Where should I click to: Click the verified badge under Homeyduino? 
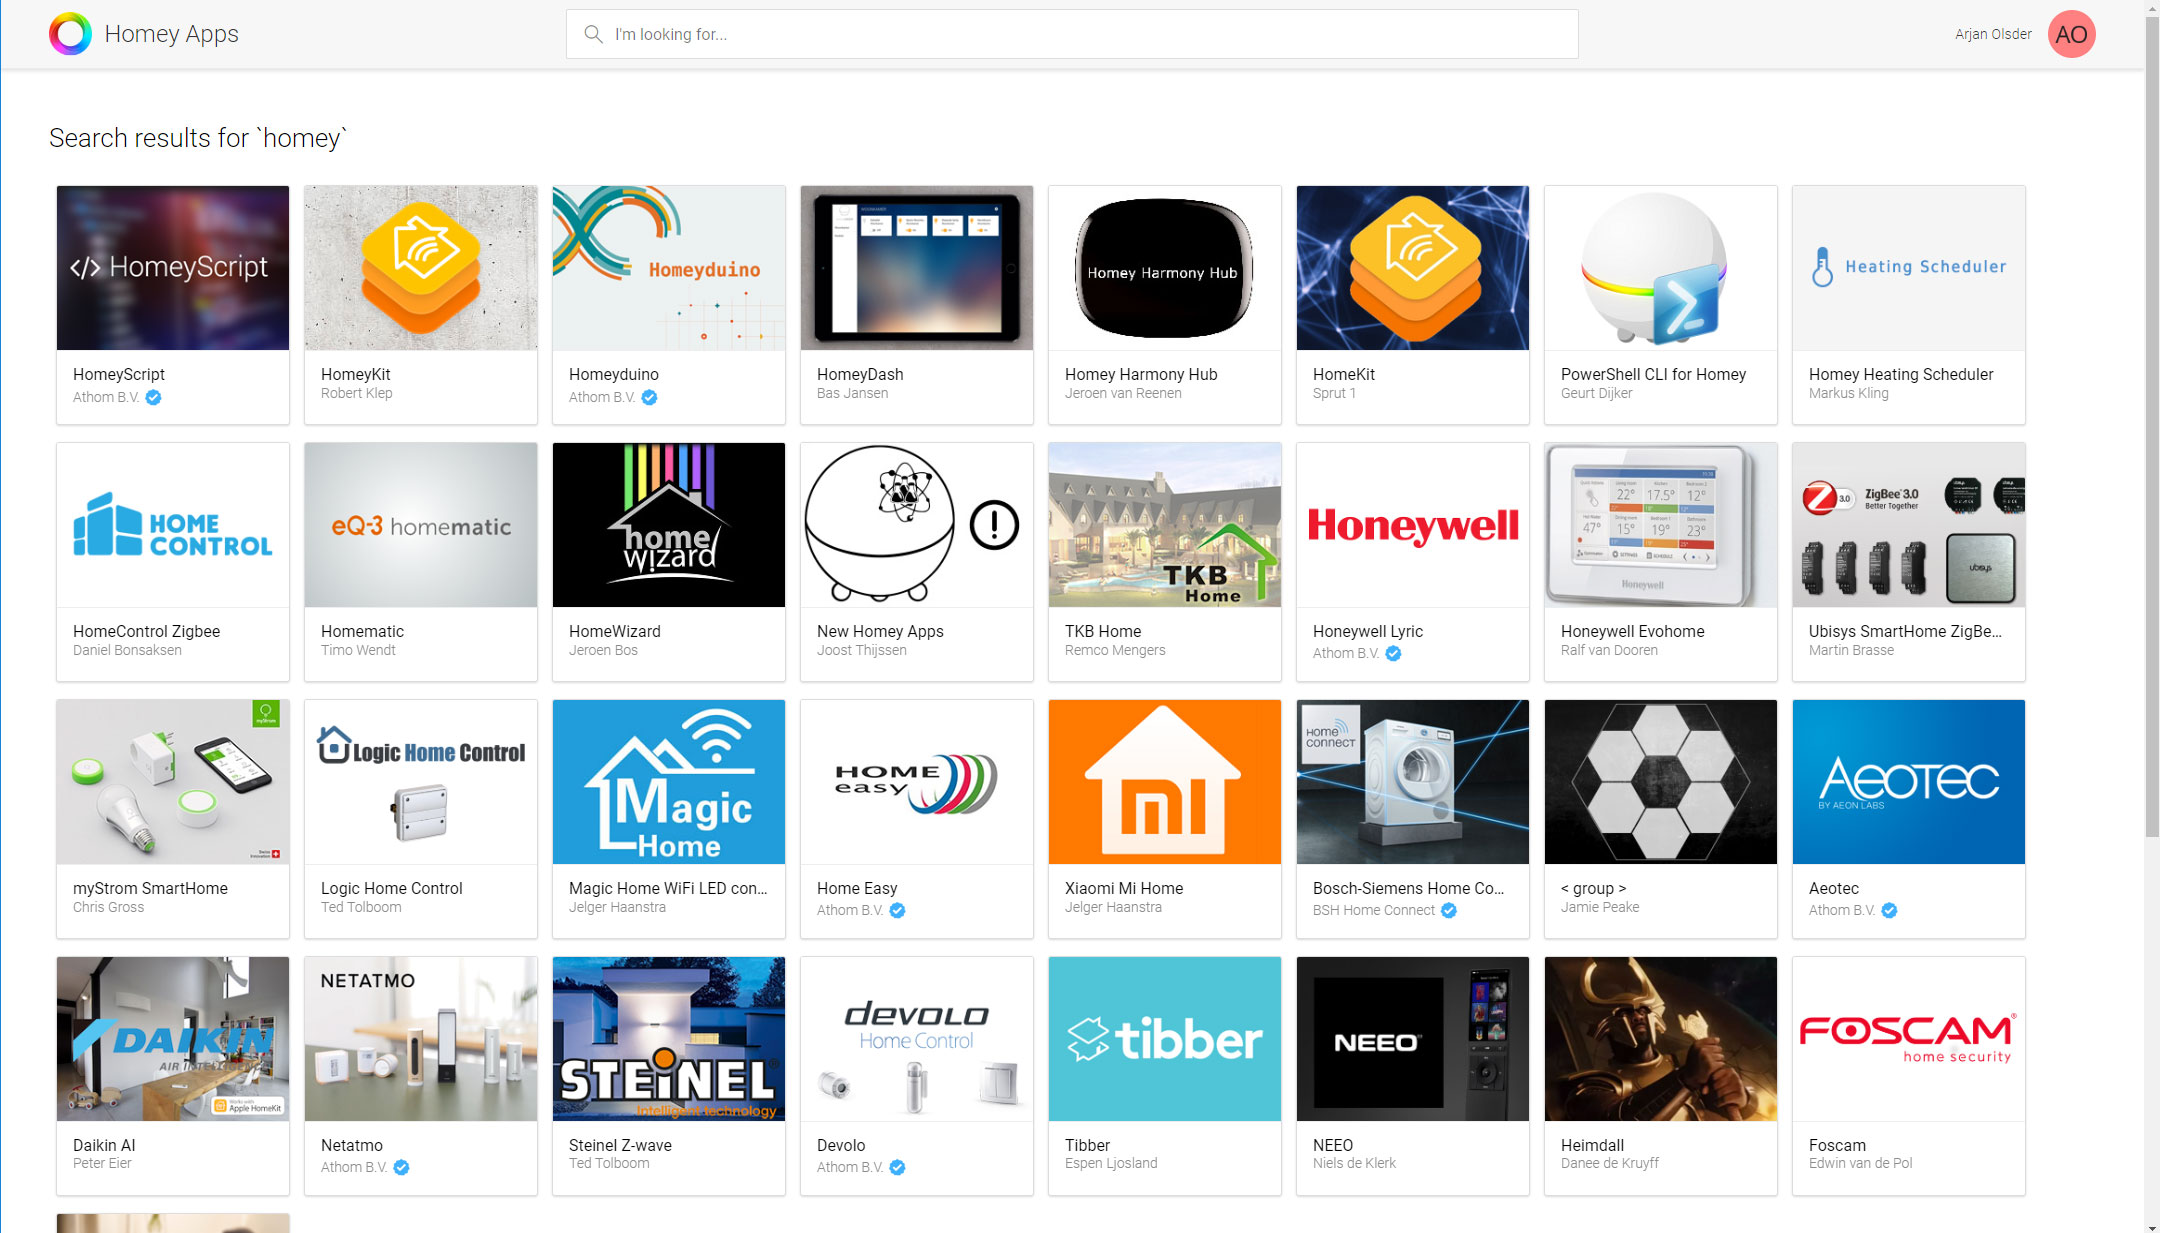tap(649, 397)
